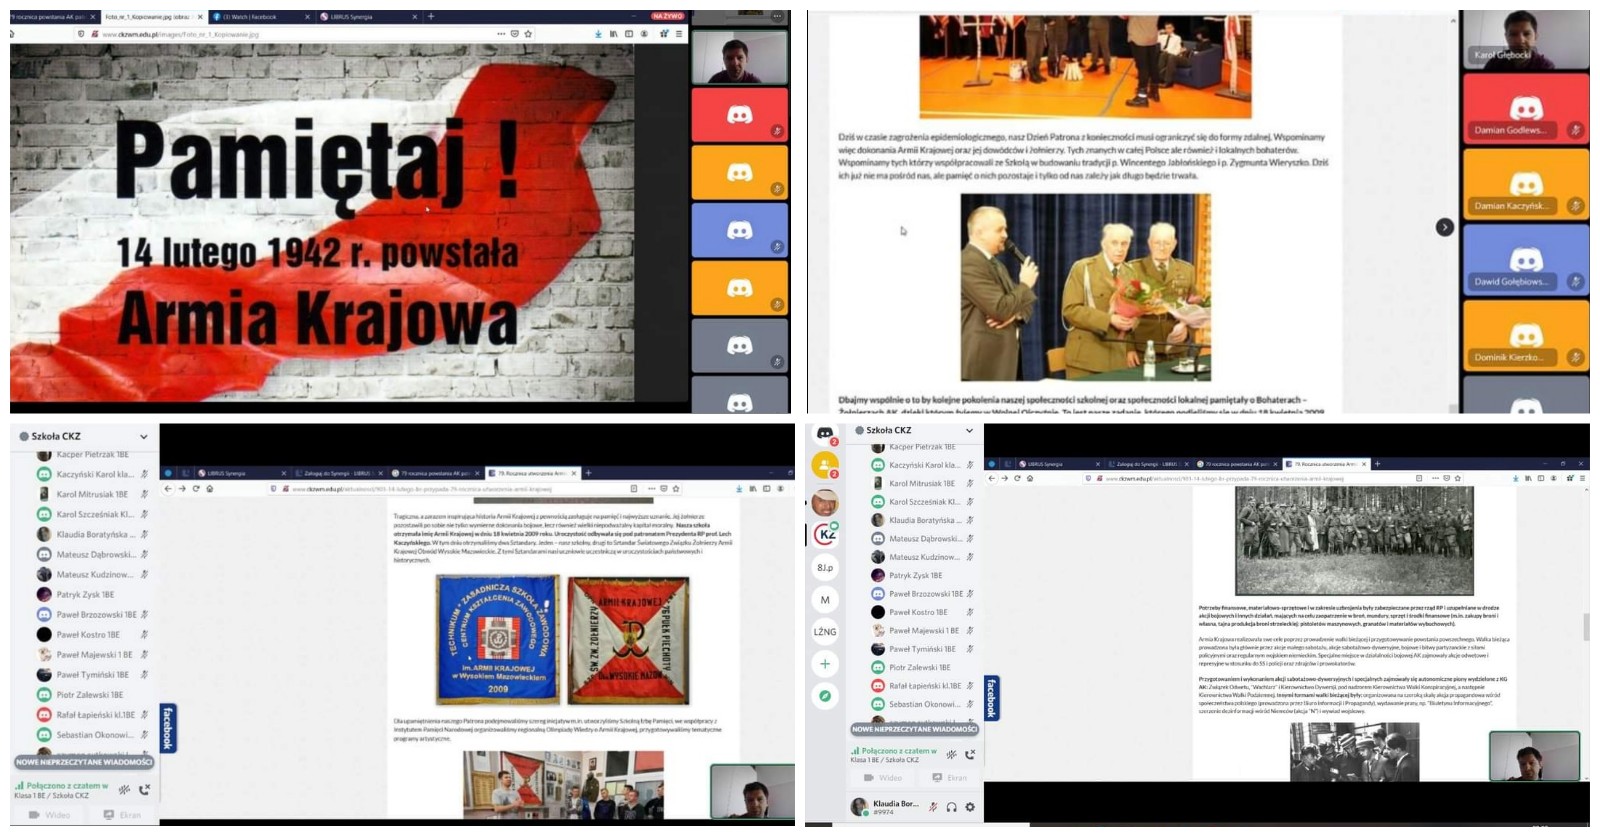
Task: Open hamburger menu in Foto_nr_1 window toolbar
Action: 678,34
